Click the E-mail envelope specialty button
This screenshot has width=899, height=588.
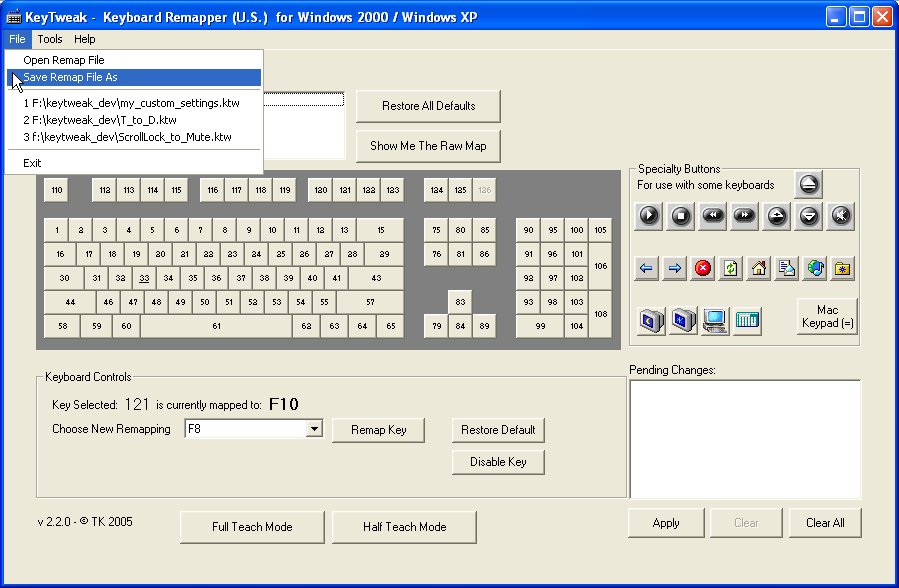pyautogui.click(x=787, y=268)
